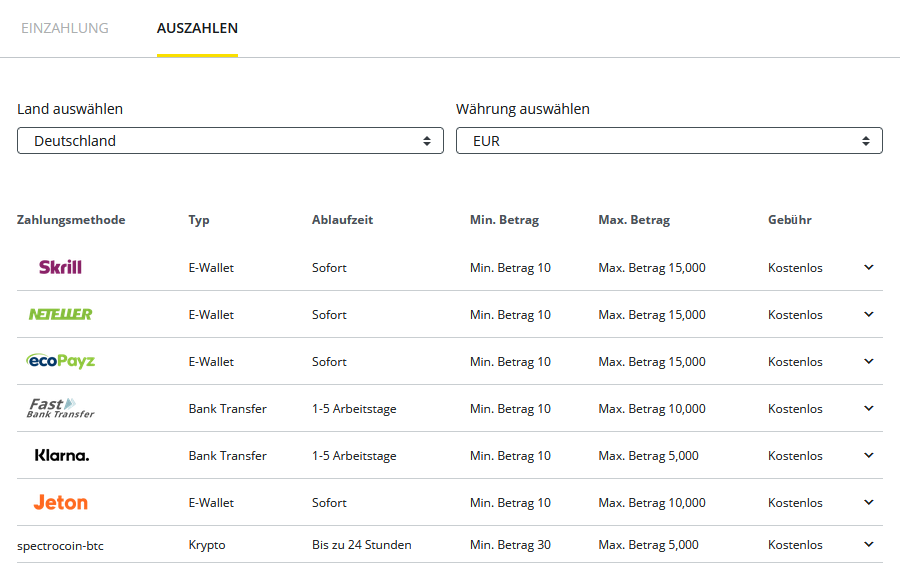The height and width of the screenshot is (570, 900).
Task: Click the Währung auswählen label
Action: 523,109
